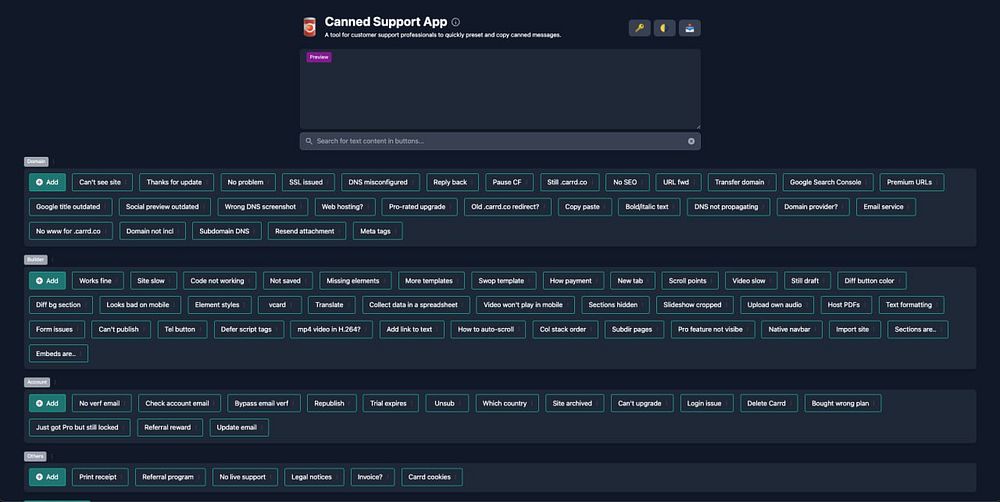The height and width of the screenshot is (502, 1000).
Task: Clear the search field with the X icon
Action: (x=691, y=141)
